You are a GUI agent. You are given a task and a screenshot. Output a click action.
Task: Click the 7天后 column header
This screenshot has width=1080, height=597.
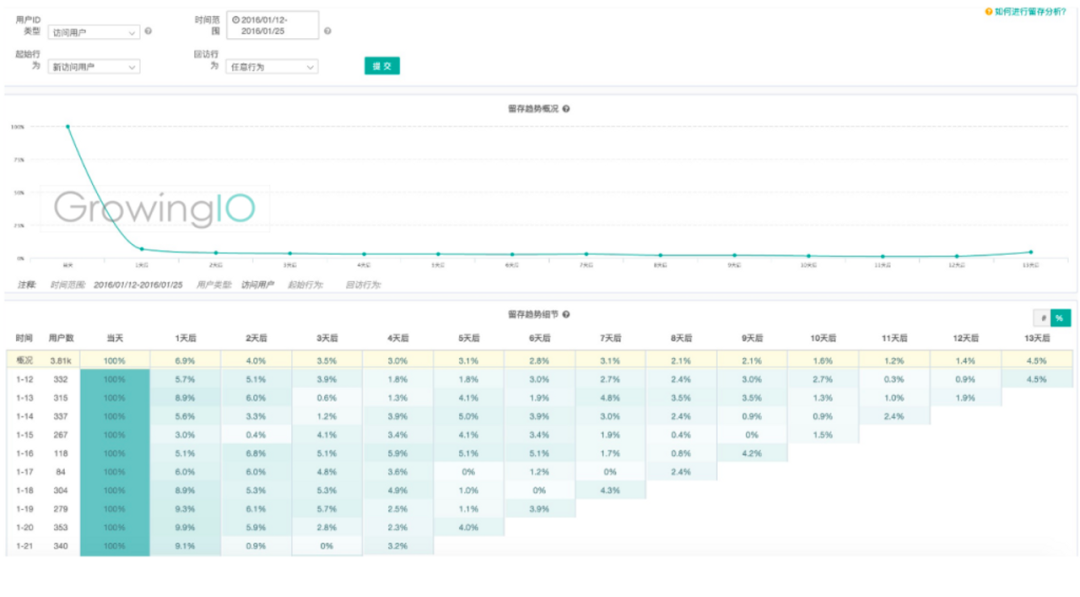click(x=610, y=338)
